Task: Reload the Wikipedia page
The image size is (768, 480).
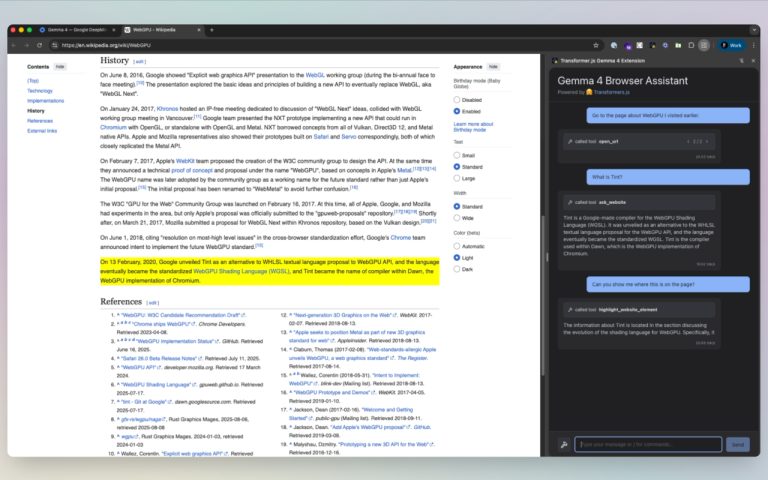Action: coord(39,45)
